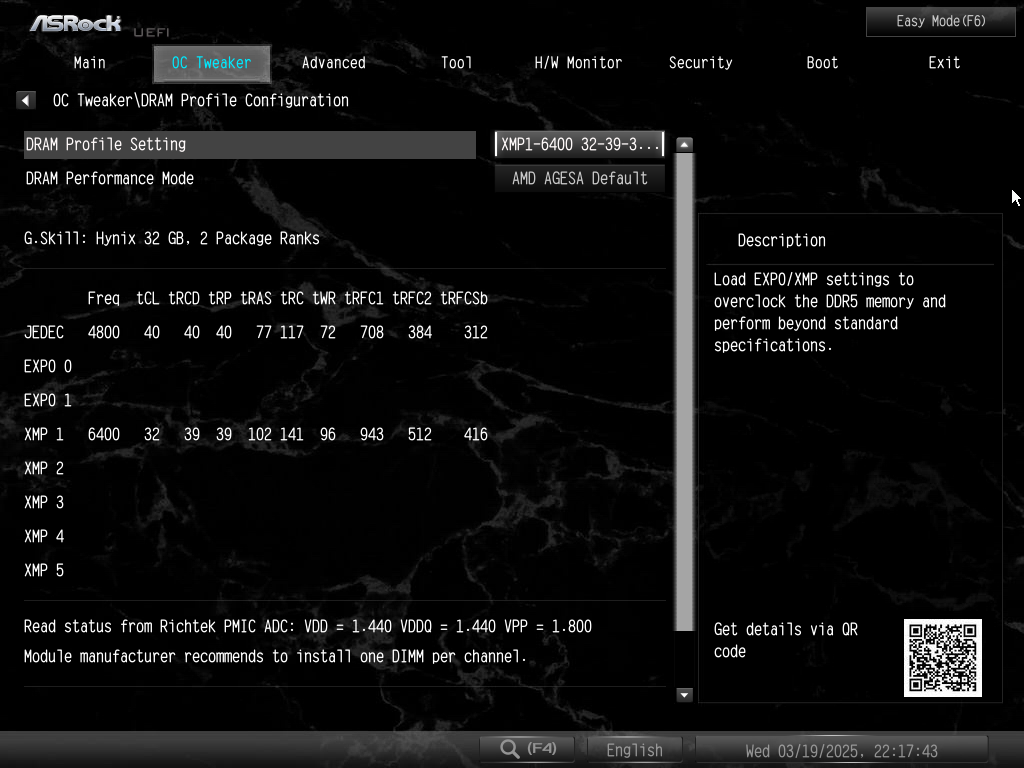Open the Advanced tab

click(x=333, y=63)
